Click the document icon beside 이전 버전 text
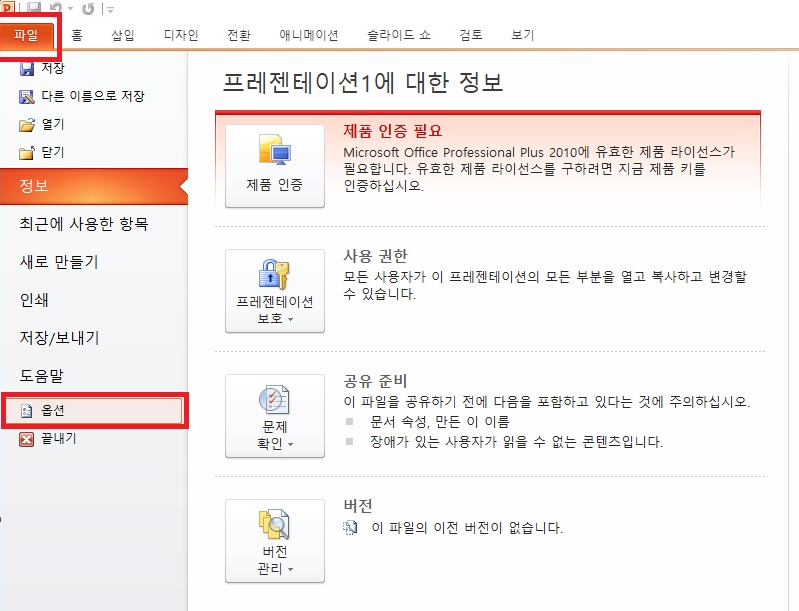Screen dimensions: 799x611 coord(351,527)
